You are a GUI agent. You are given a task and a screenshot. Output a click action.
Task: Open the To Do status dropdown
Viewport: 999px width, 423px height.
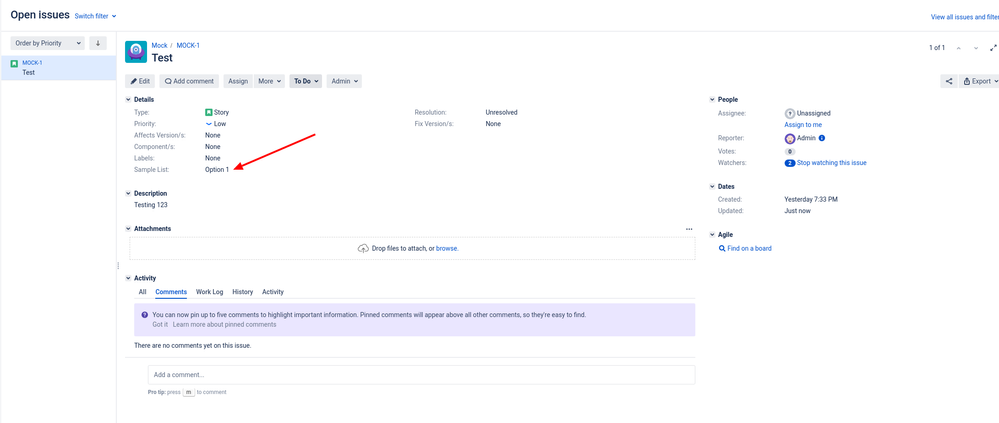pos(306,81)
